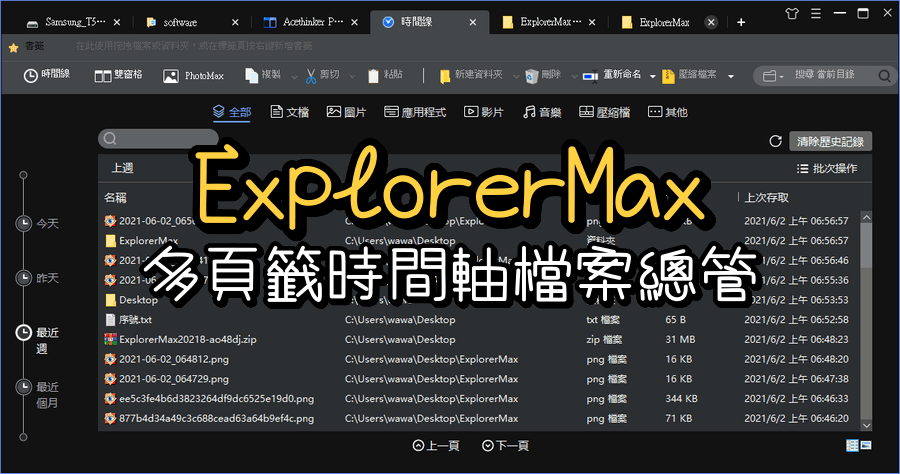Click the refresh history icon
The height and width of the screenshot is (474, 900).
(x=775, y=141)
